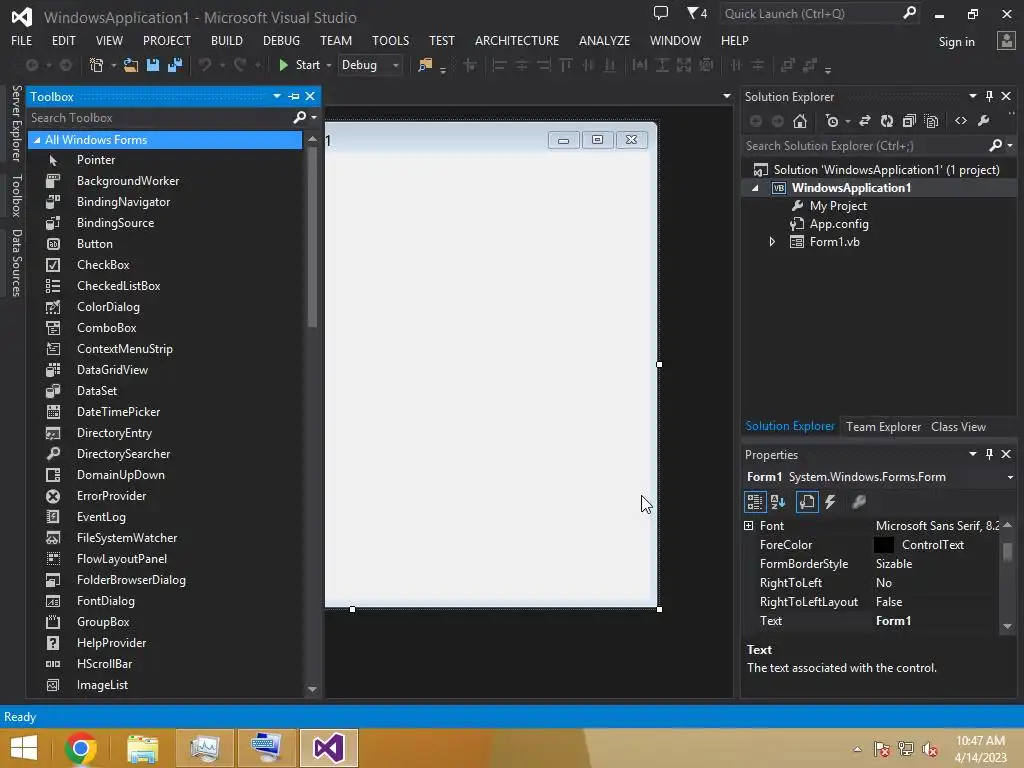Click the Visual Studio taskbar icon

tap(328, 748)
